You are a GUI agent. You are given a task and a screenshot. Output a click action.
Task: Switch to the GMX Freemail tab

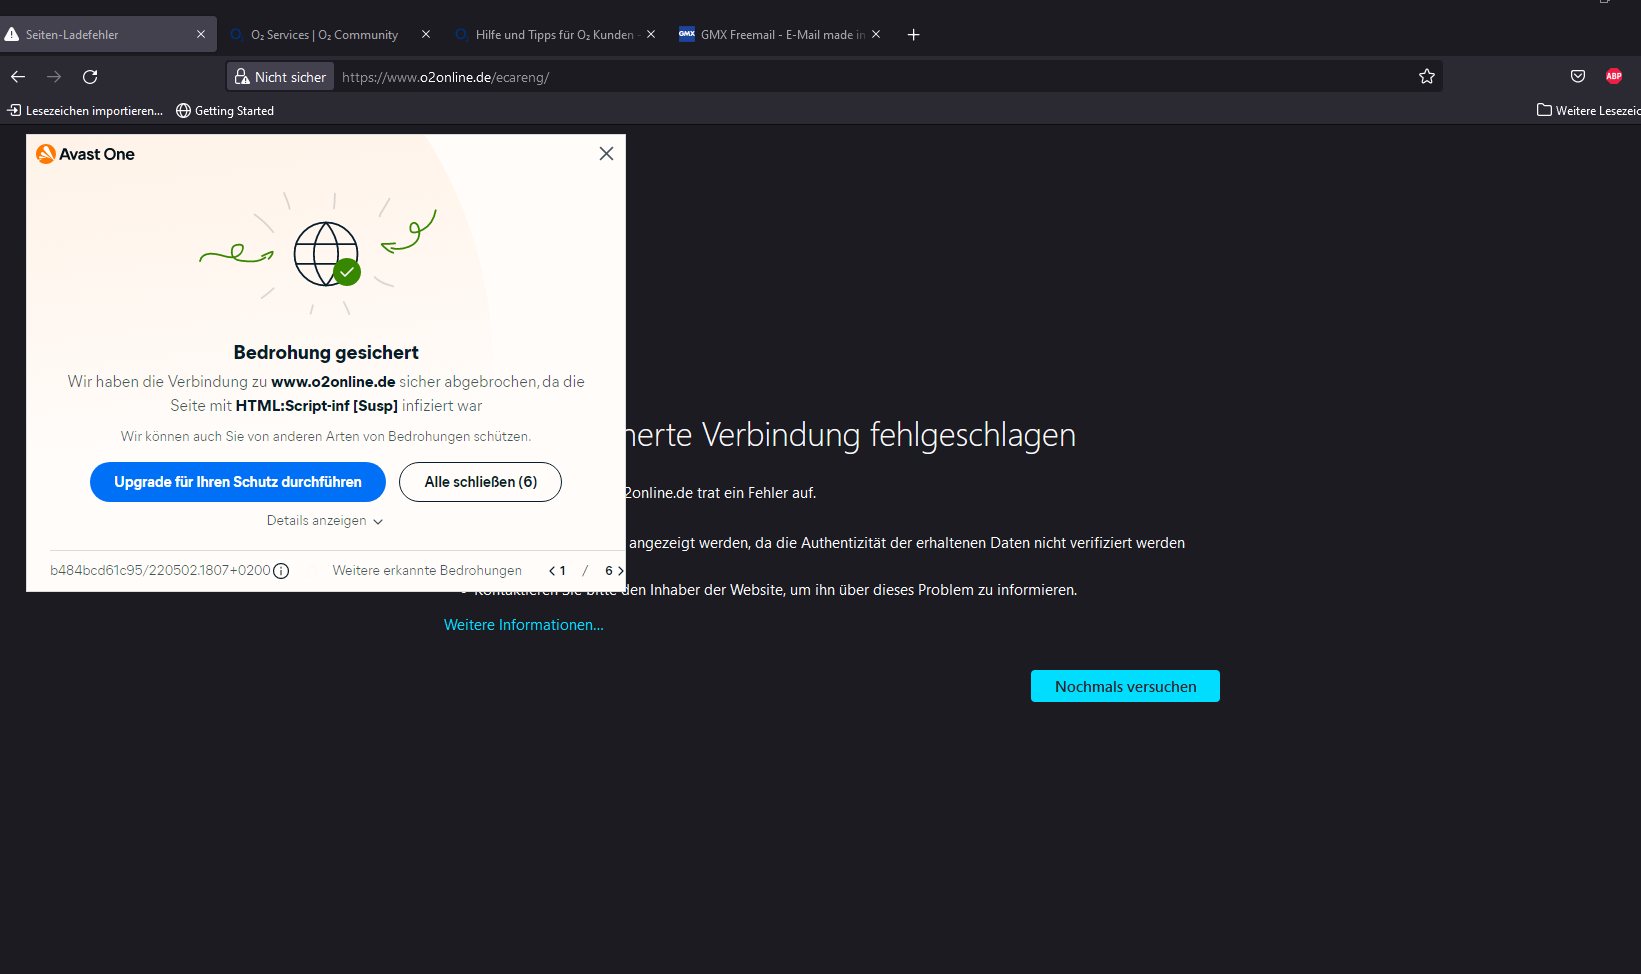[x=782, y=34]
